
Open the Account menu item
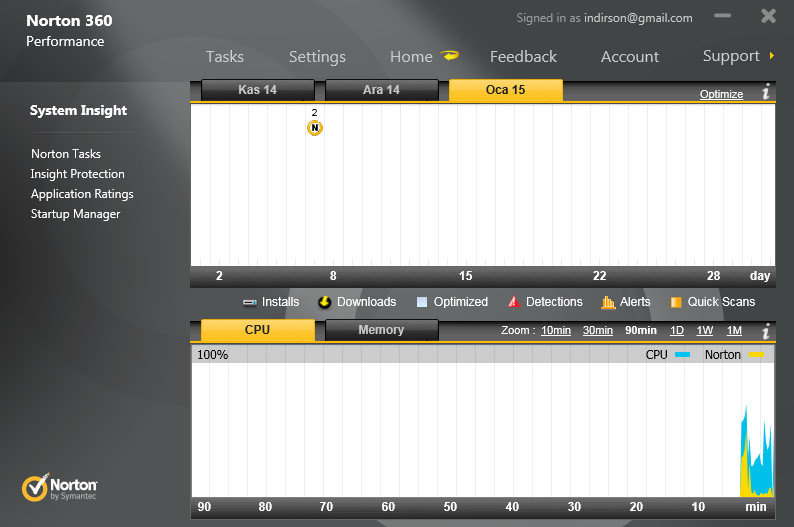(630, 57)
